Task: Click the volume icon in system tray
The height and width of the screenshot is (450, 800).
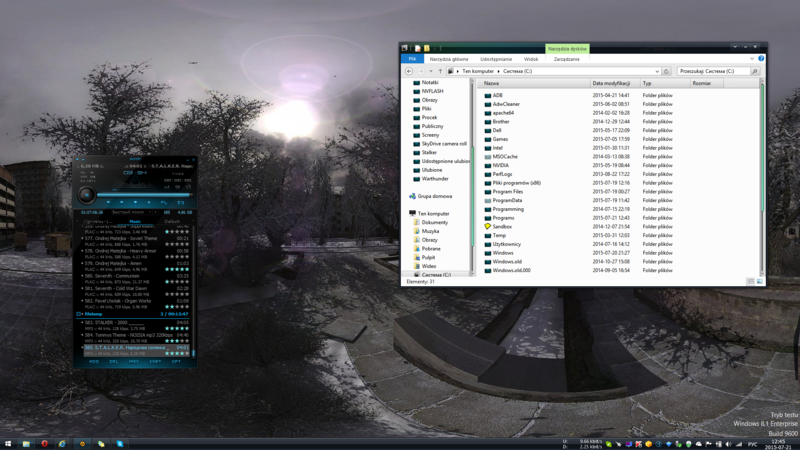Action: click(728, 444)
